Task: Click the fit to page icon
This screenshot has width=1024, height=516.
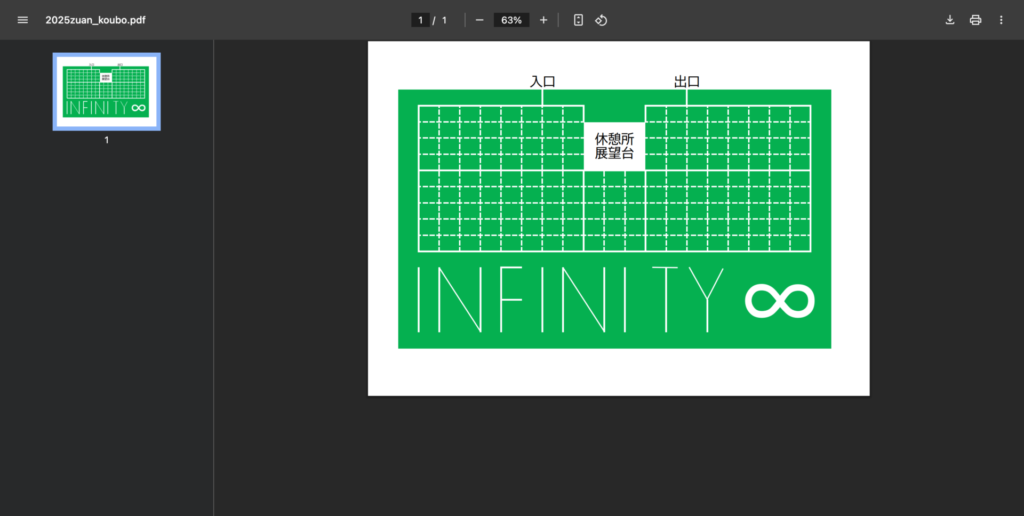Action: tap(578, 20)
